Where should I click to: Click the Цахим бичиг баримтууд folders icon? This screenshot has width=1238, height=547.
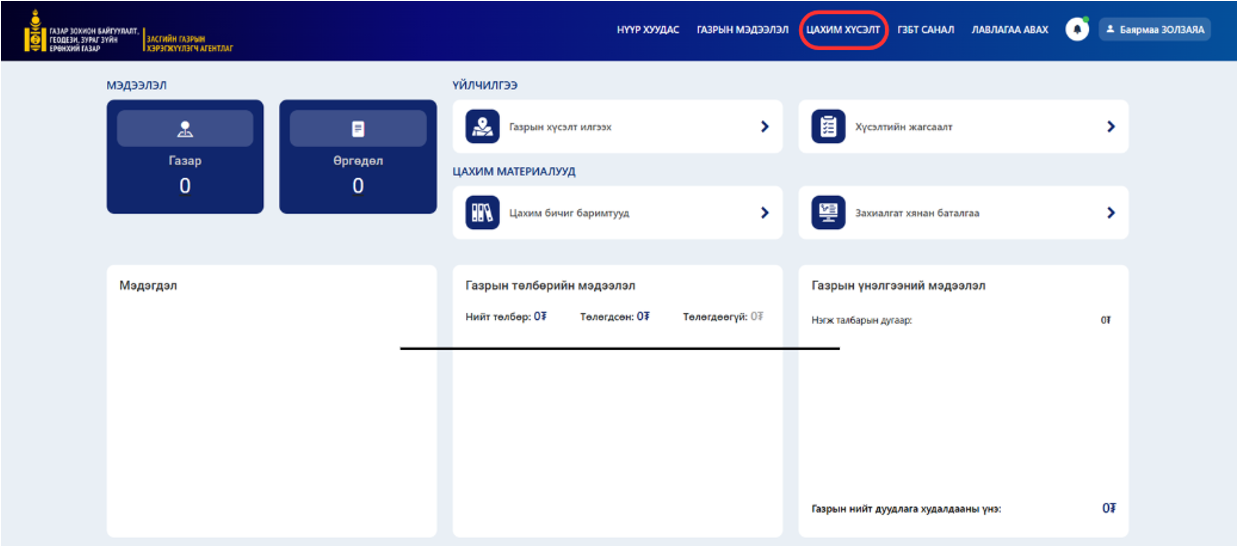(483, 212)
